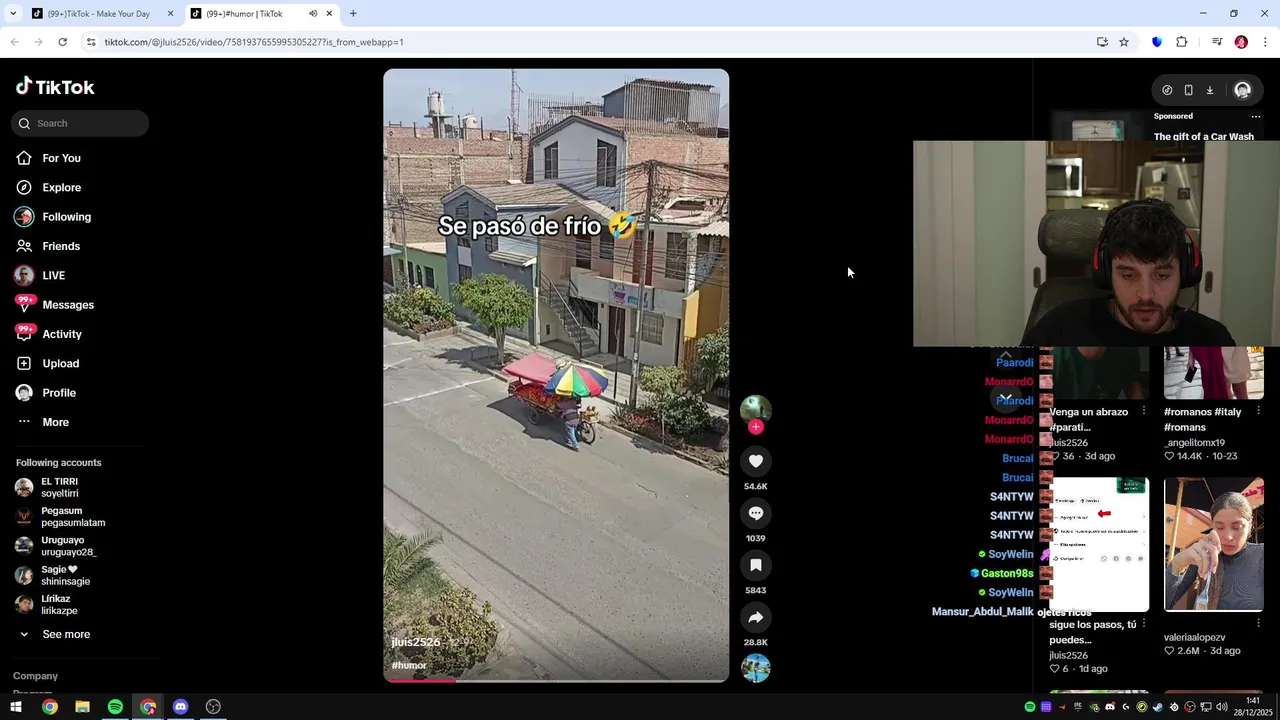Open Chrome three-dot menu
Image resolution: width=1280 pixels, height=720 pixels.
tap(1266, 42)
